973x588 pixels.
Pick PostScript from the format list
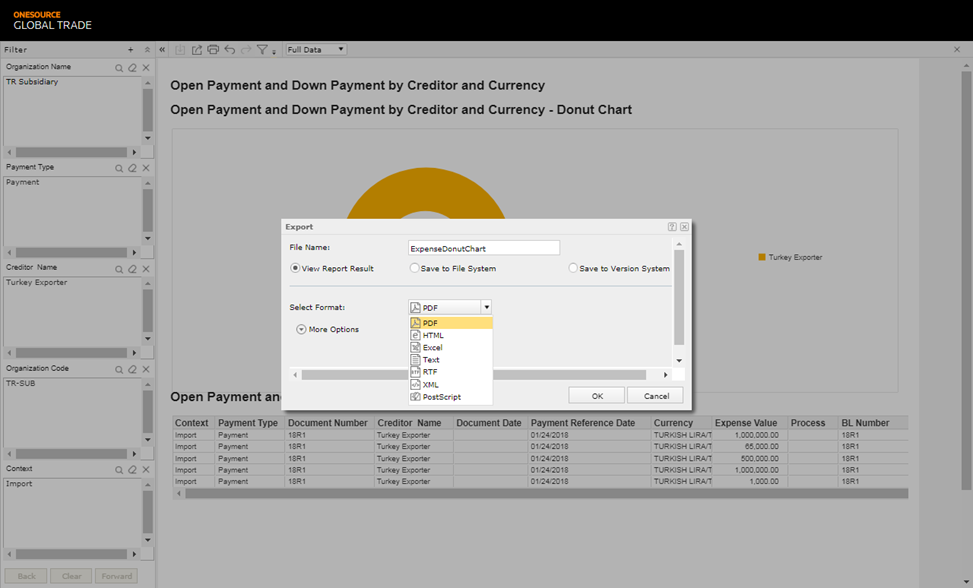click(451, 397)
